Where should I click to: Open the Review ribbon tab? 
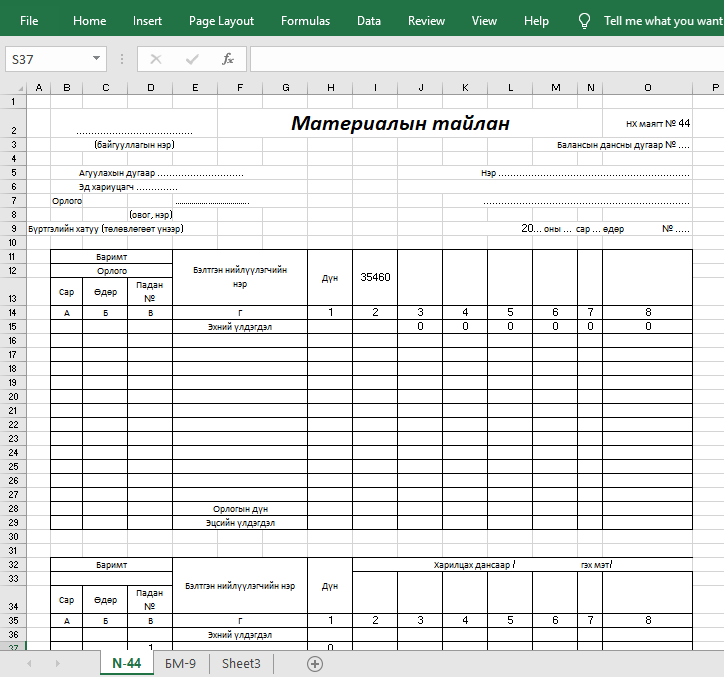coord(426,21)
